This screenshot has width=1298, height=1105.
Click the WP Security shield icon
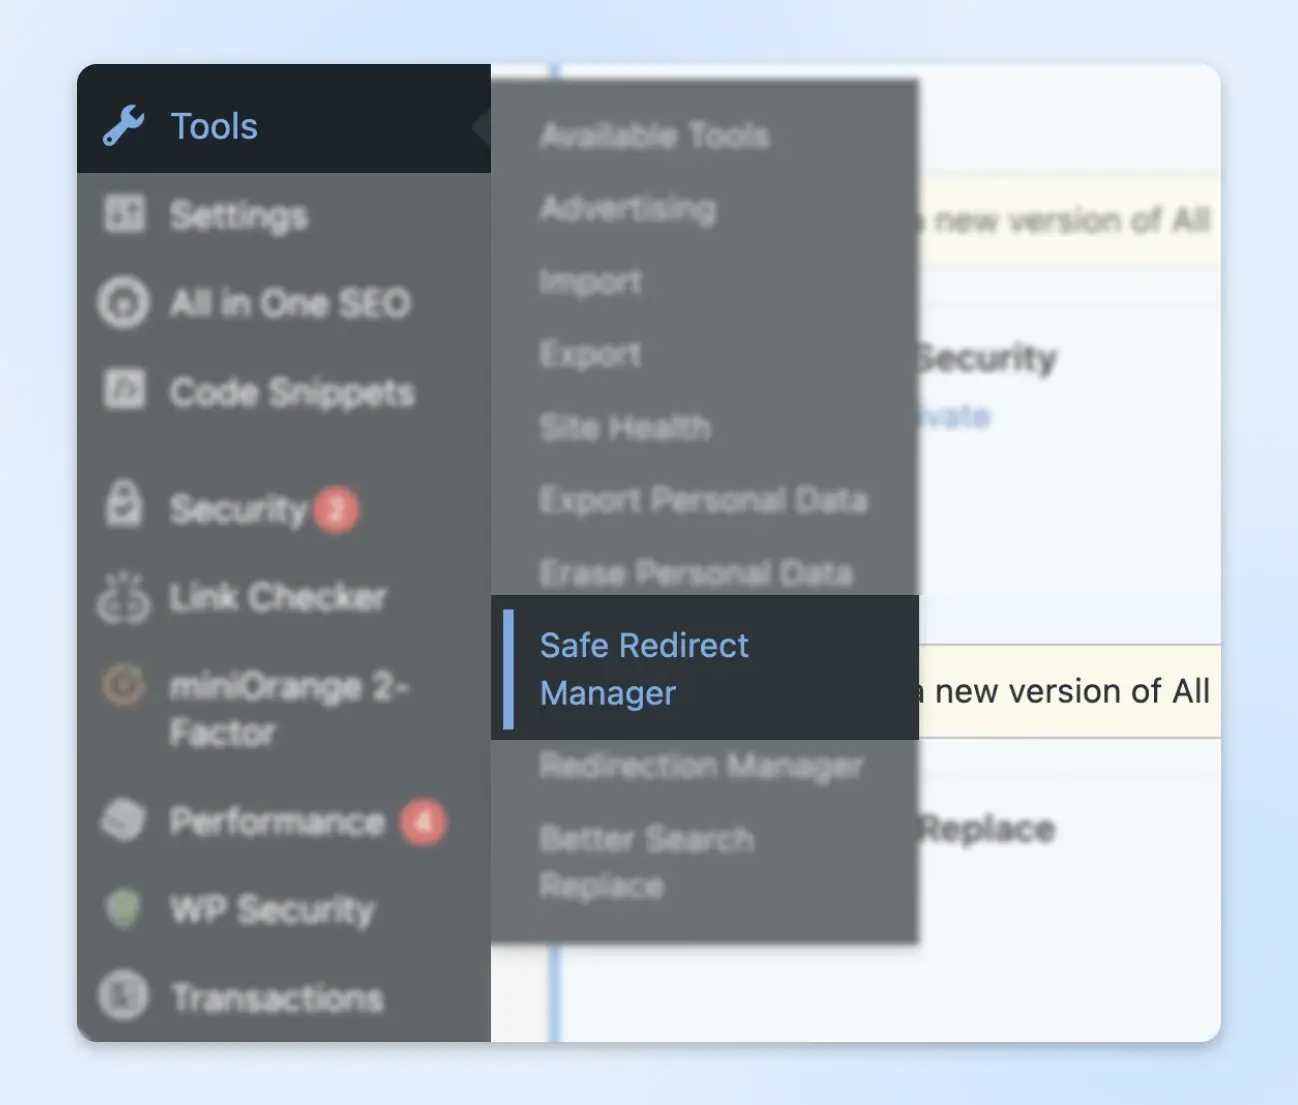(123, 908)
